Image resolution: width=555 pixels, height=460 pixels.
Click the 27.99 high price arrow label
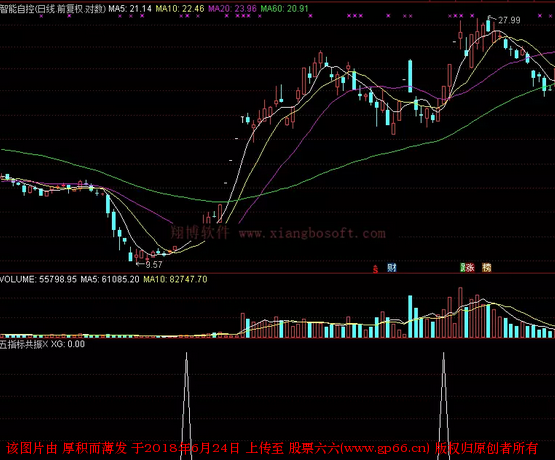point(505,20)
